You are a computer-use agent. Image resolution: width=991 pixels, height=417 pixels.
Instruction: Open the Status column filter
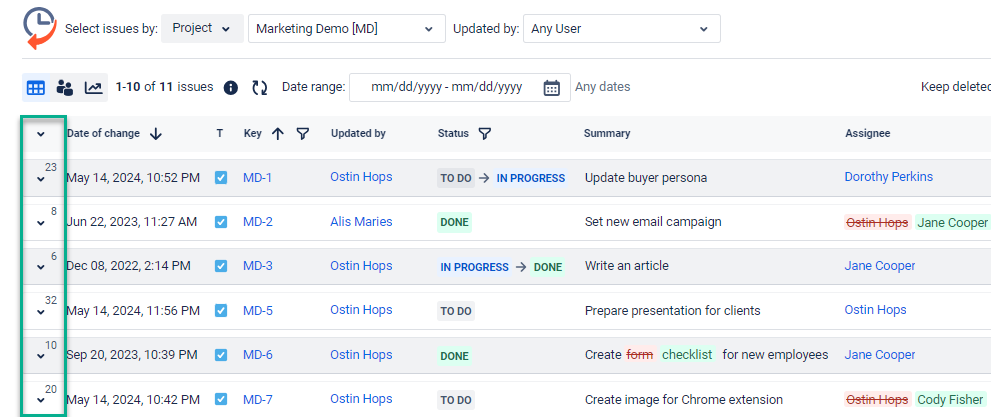click(x=485, y=133)
